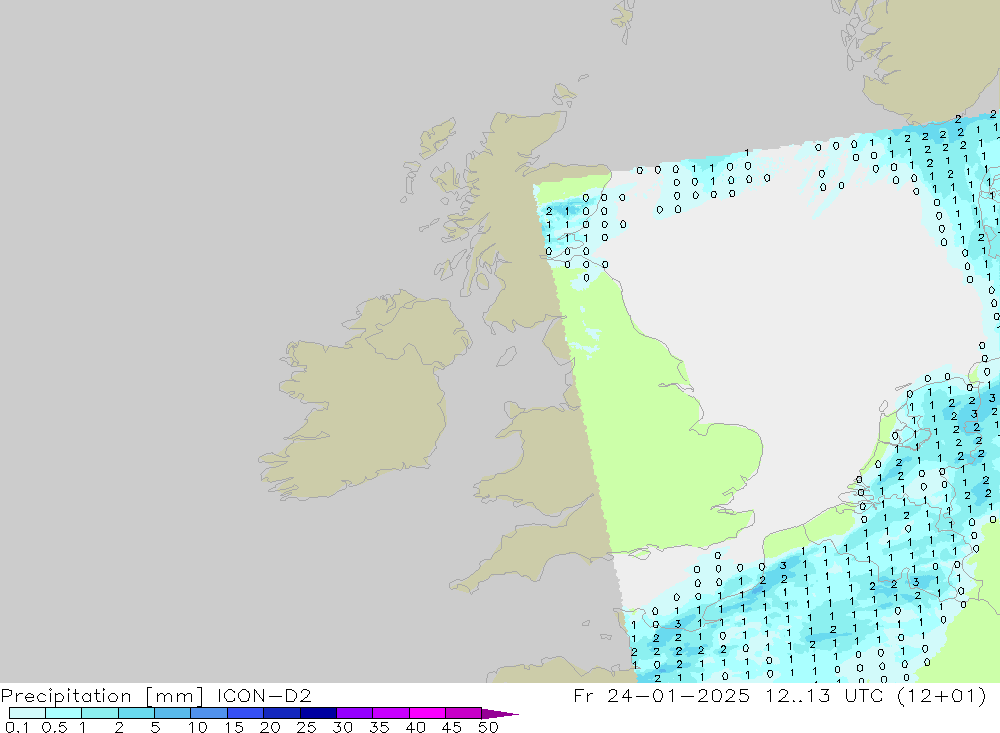Screen dimensions: 1000x733
Task: Click the 2–5 mm legend swatch
Action: 136,713
